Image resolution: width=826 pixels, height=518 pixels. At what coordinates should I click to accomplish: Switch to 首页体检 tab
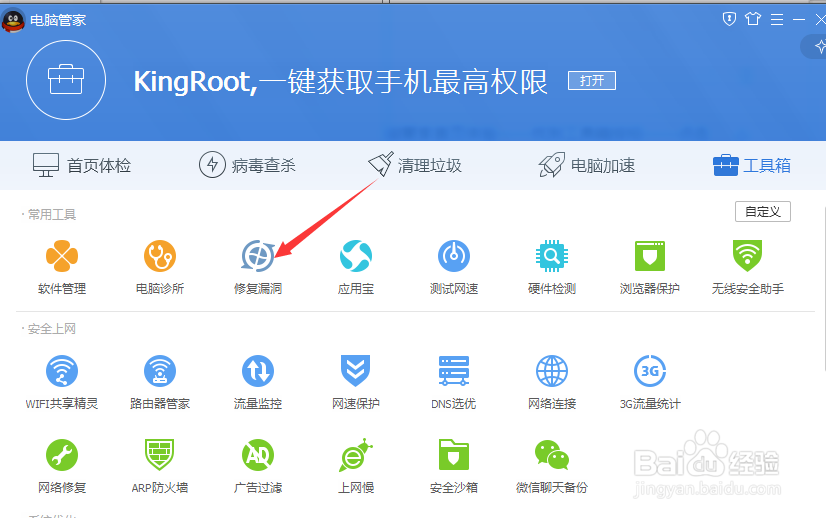pos(82,165)
